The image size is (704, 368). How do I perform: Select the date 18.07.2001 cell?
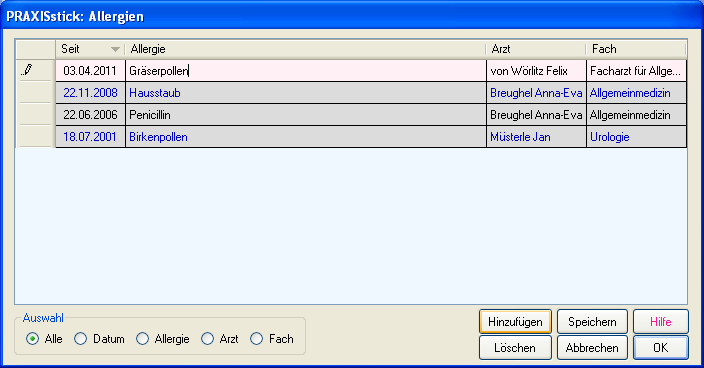90,137
